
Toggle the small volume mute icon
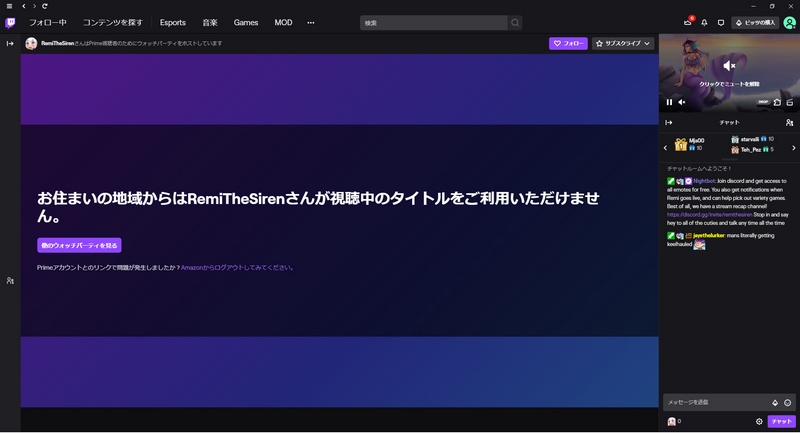682,102
